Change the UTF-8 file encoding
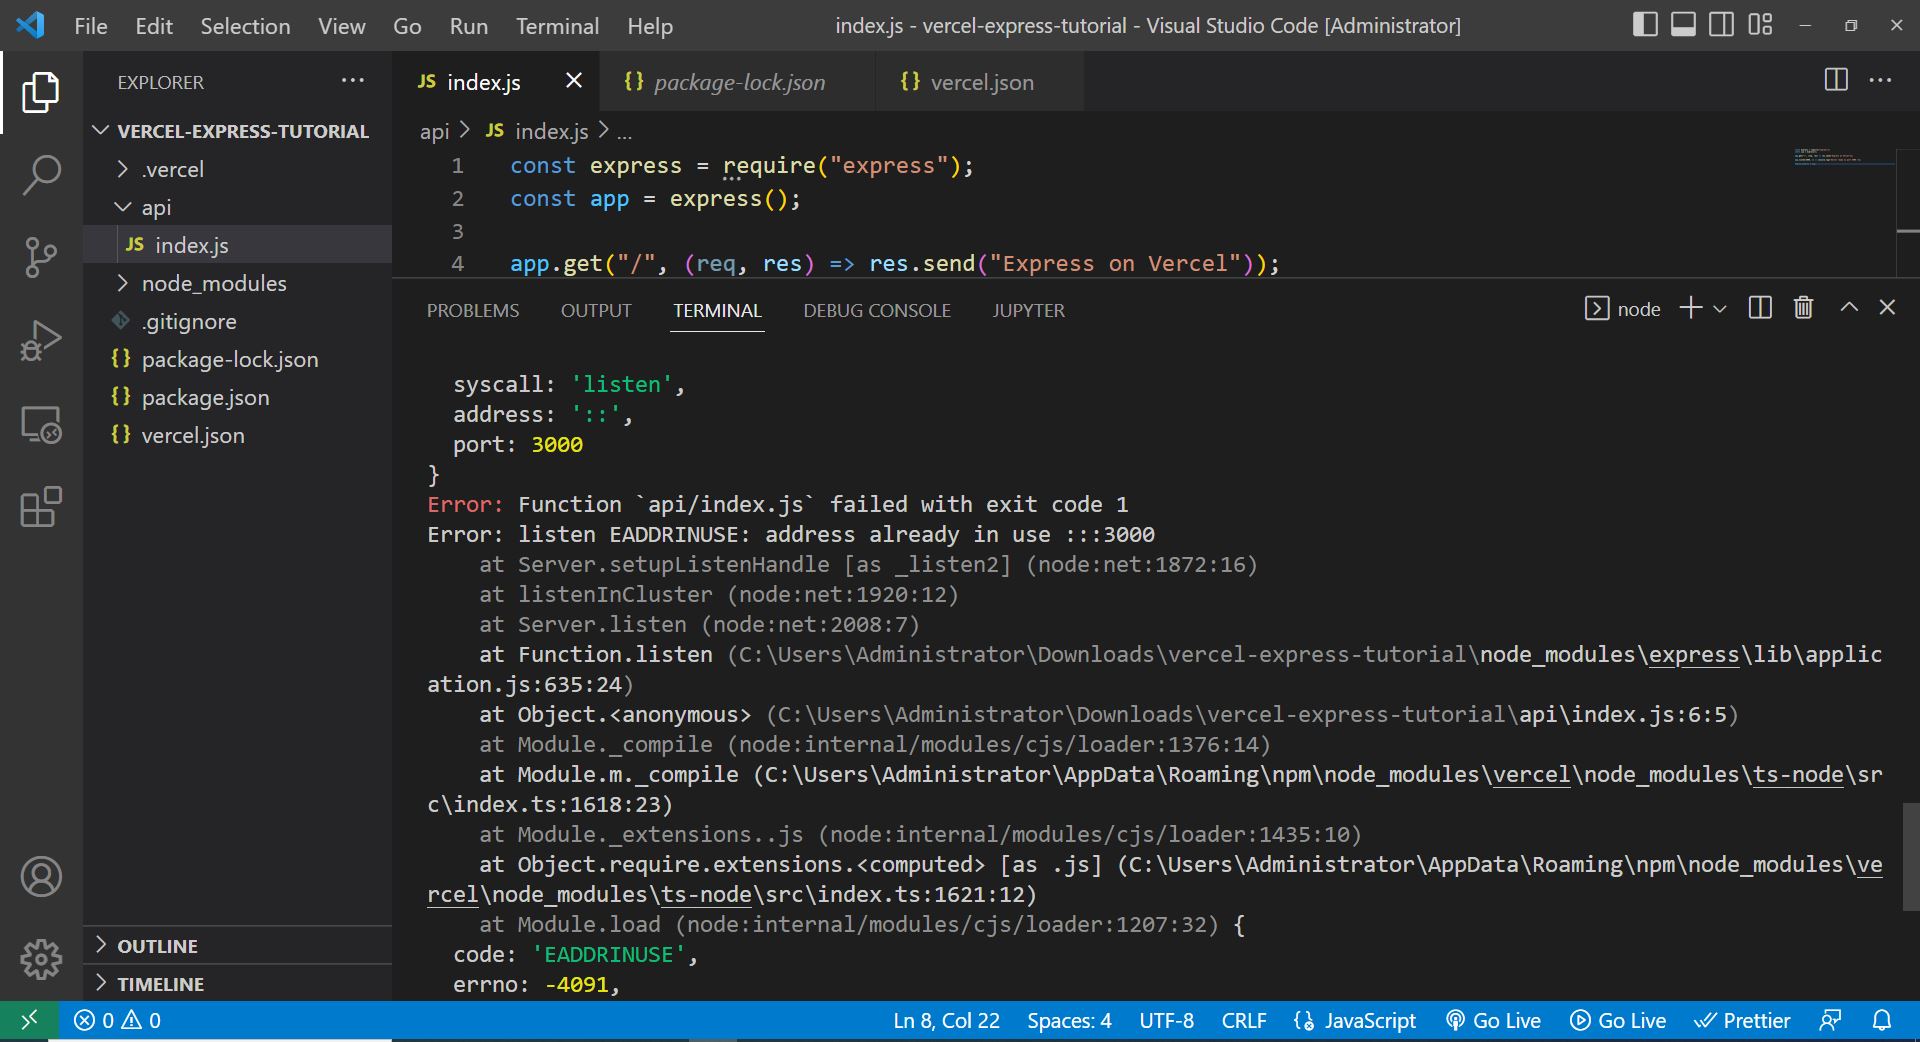 [1166, 1020]
